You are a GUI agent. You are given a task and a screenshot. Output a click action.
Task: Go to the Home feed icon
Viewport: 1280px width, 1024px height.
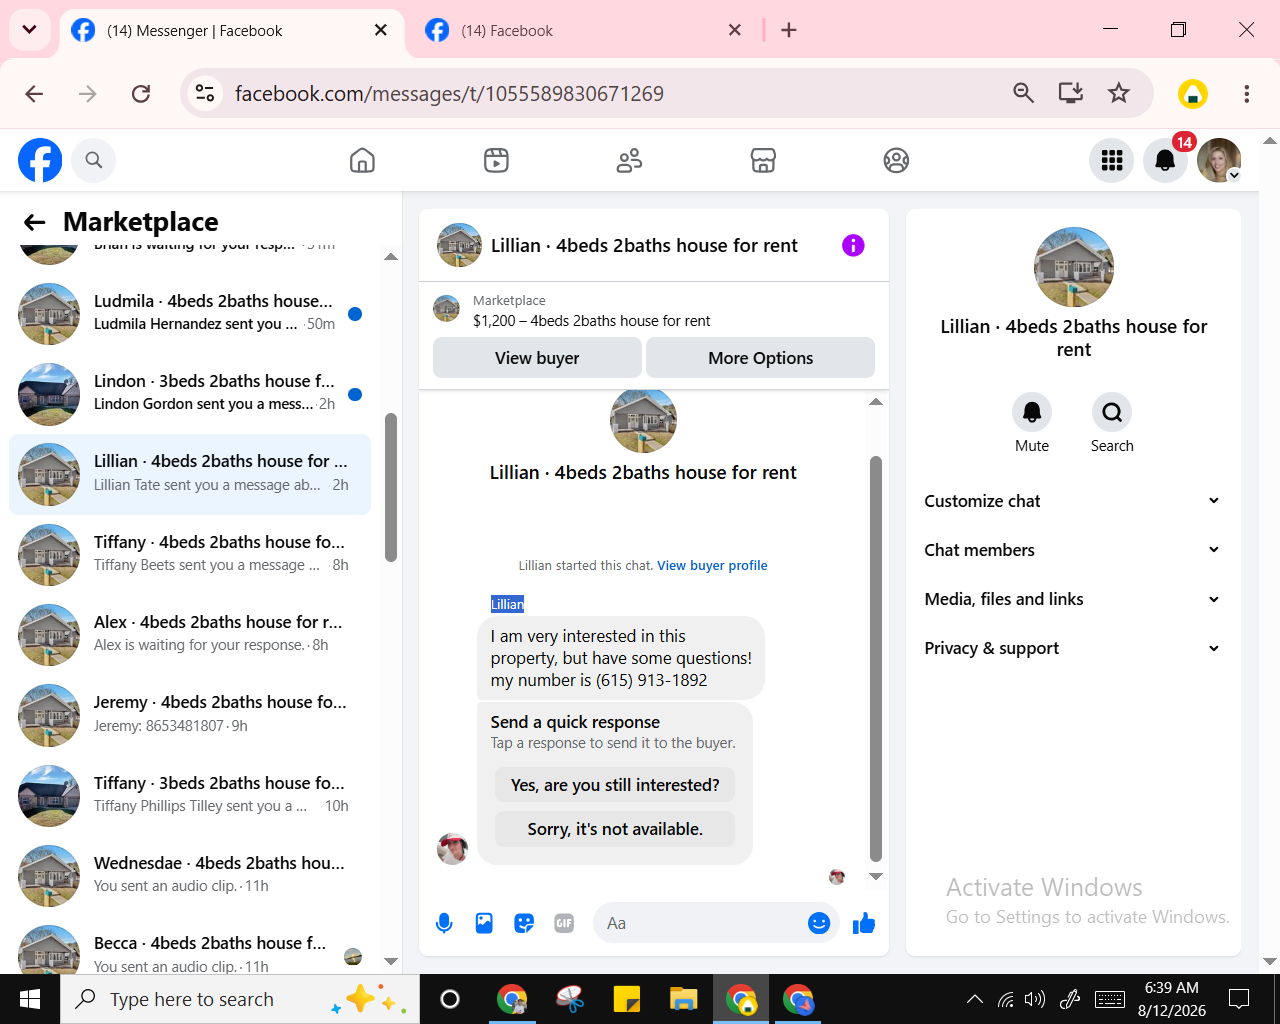362,160
